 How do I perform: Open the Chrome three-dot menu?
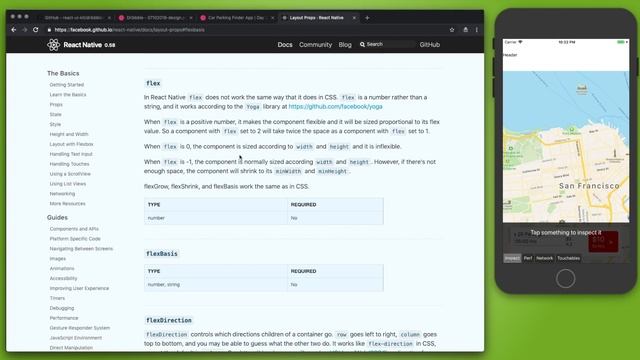[476, 30]
